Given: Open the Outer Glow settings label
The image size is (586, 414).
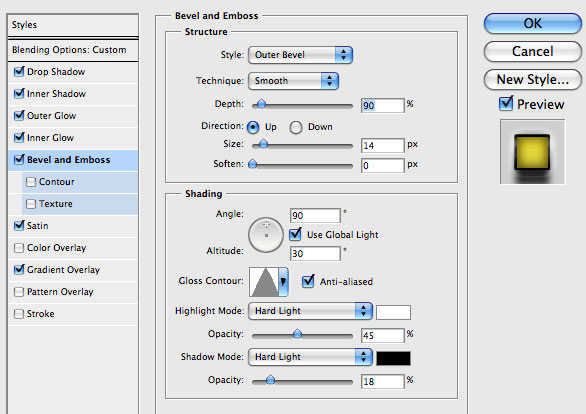Looking at the screenshot, I should coord(52,116).
